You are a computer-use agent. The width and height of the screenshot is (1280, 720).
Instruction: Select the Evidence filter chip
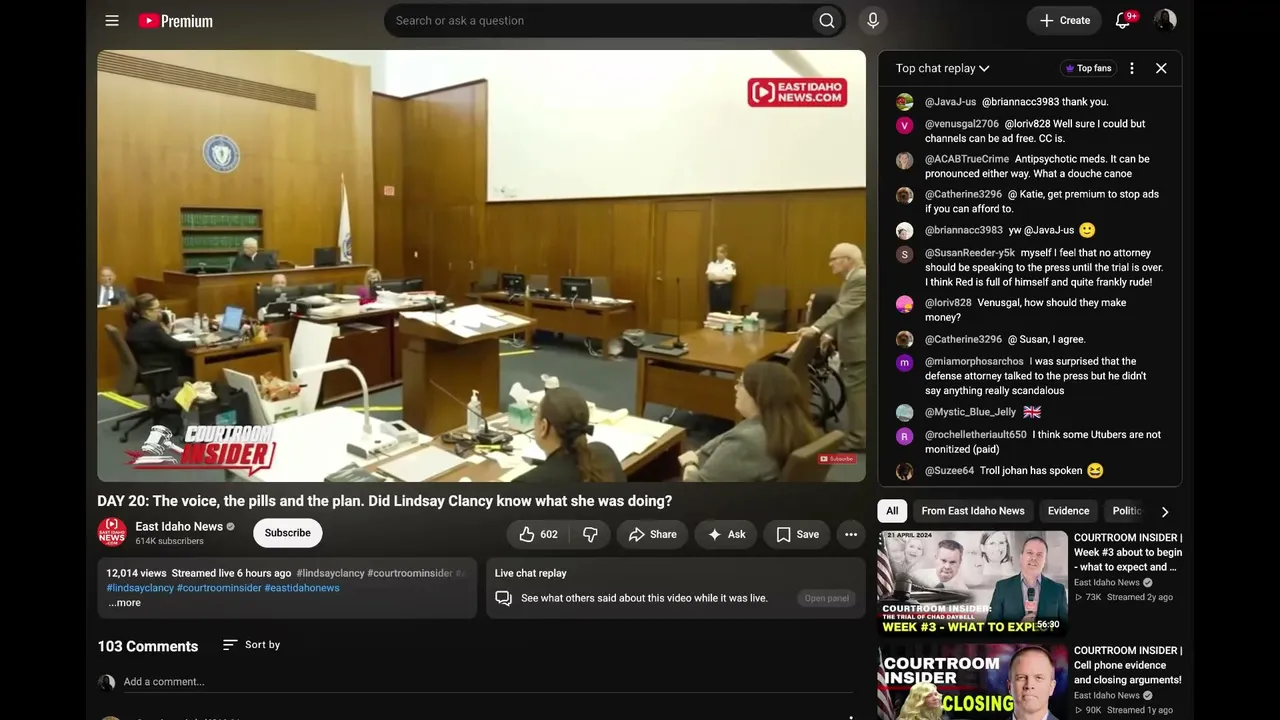coord(1068,511)
